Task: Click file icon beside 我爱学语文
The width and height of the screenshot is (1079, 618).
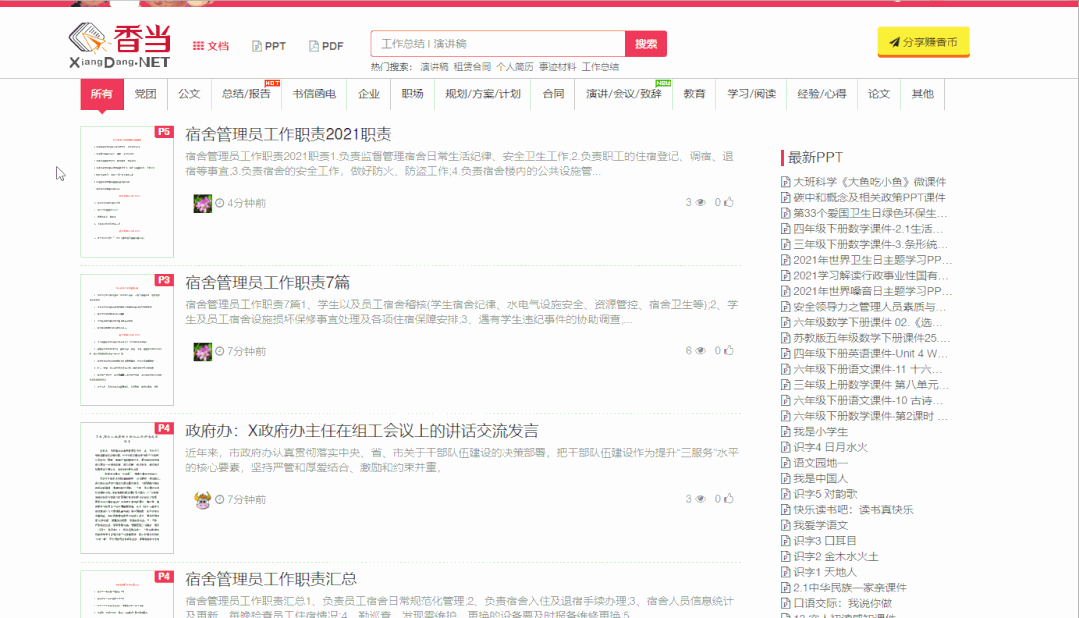Action: tap(786, 526)
